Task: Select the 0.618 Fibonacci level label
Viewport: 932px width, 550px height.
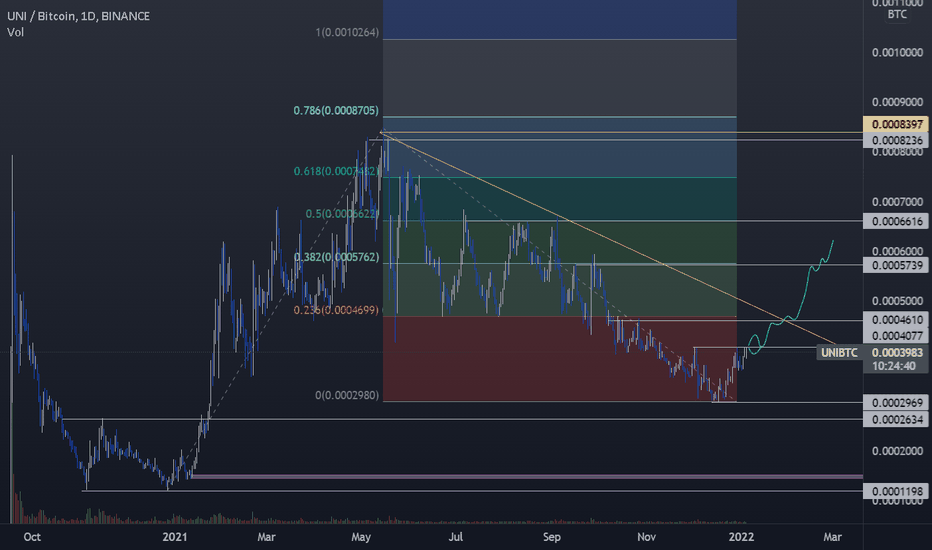Action: point(336,171)
